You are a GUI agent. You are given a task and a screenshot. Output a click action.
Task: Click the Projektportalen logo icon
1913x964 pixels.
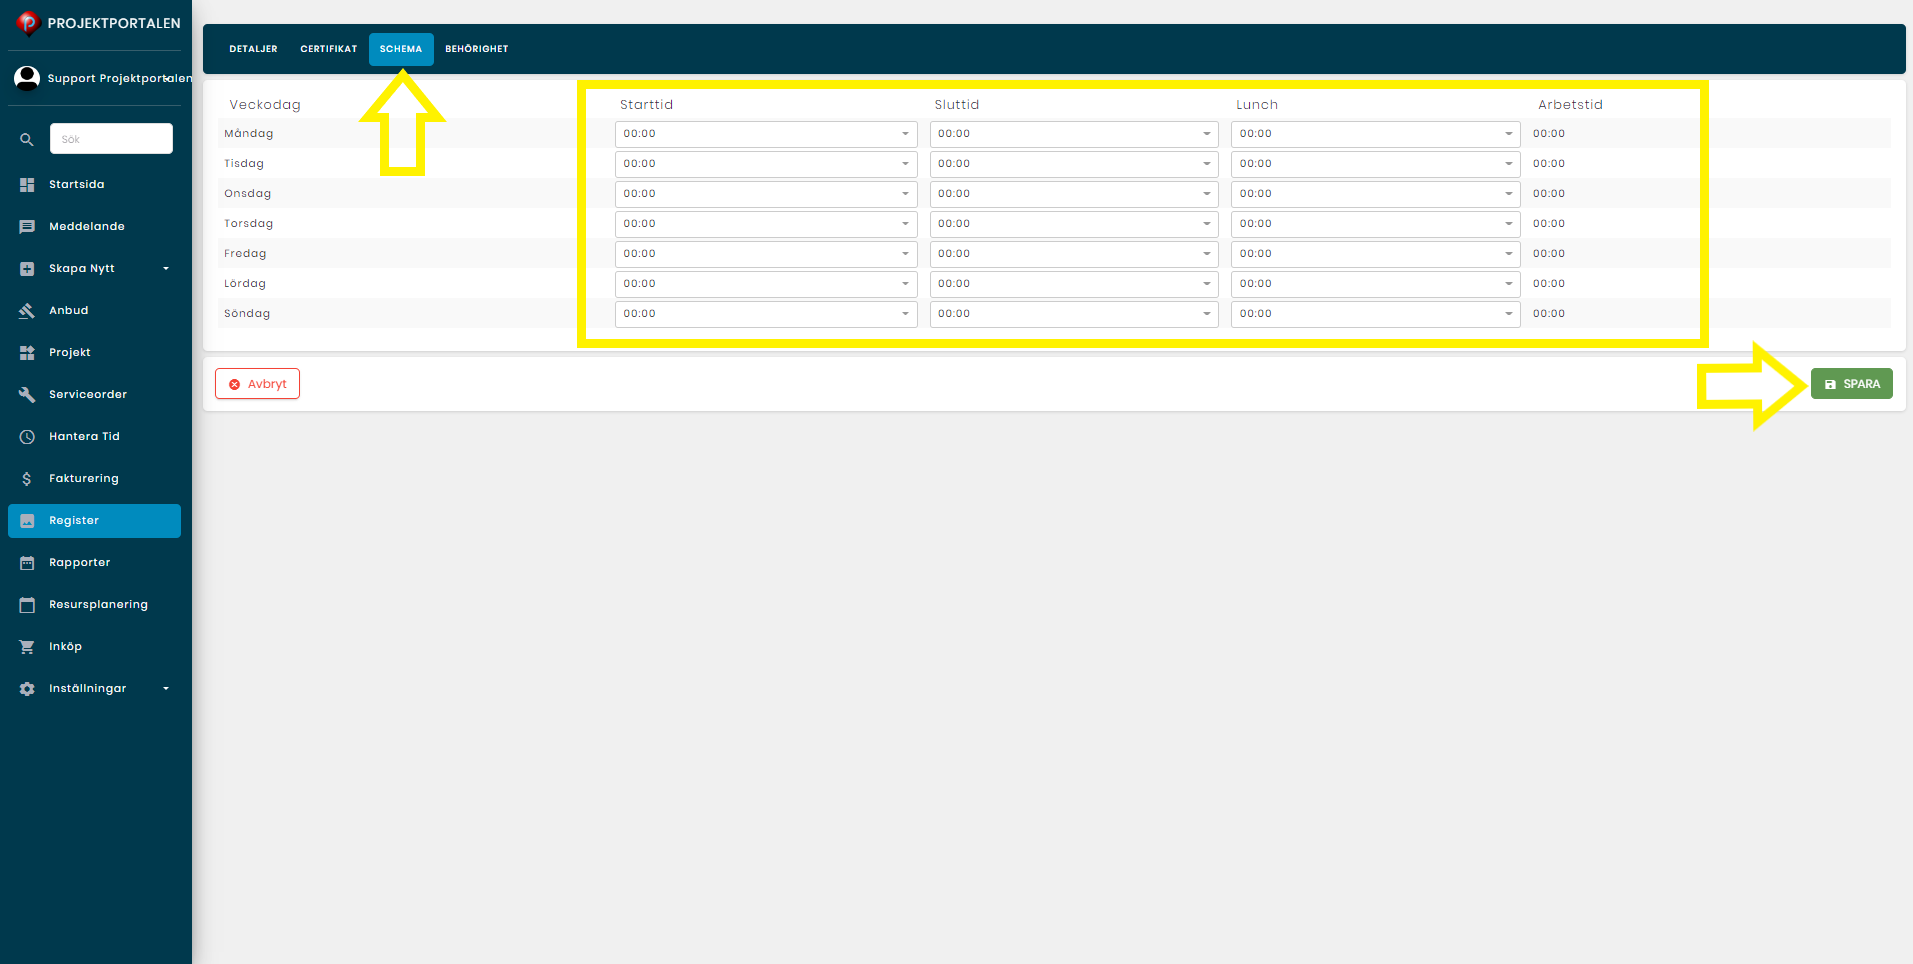click(27, 23)
